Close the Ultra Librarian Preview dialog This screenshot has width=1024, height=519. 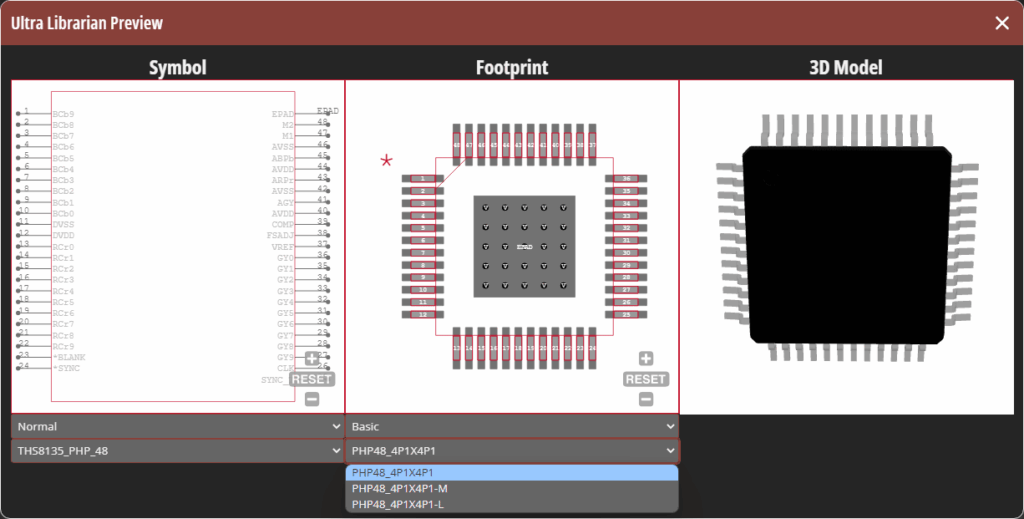point(1002,24)
